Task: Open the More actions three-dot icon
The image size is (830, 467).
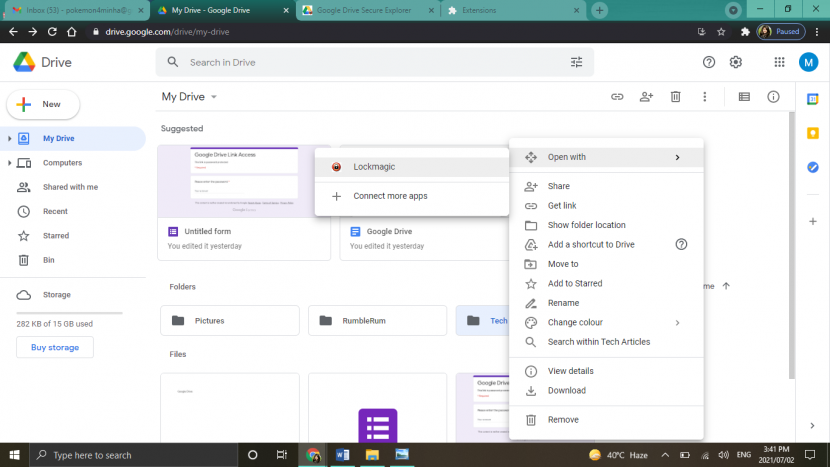Action: (704, 96)
